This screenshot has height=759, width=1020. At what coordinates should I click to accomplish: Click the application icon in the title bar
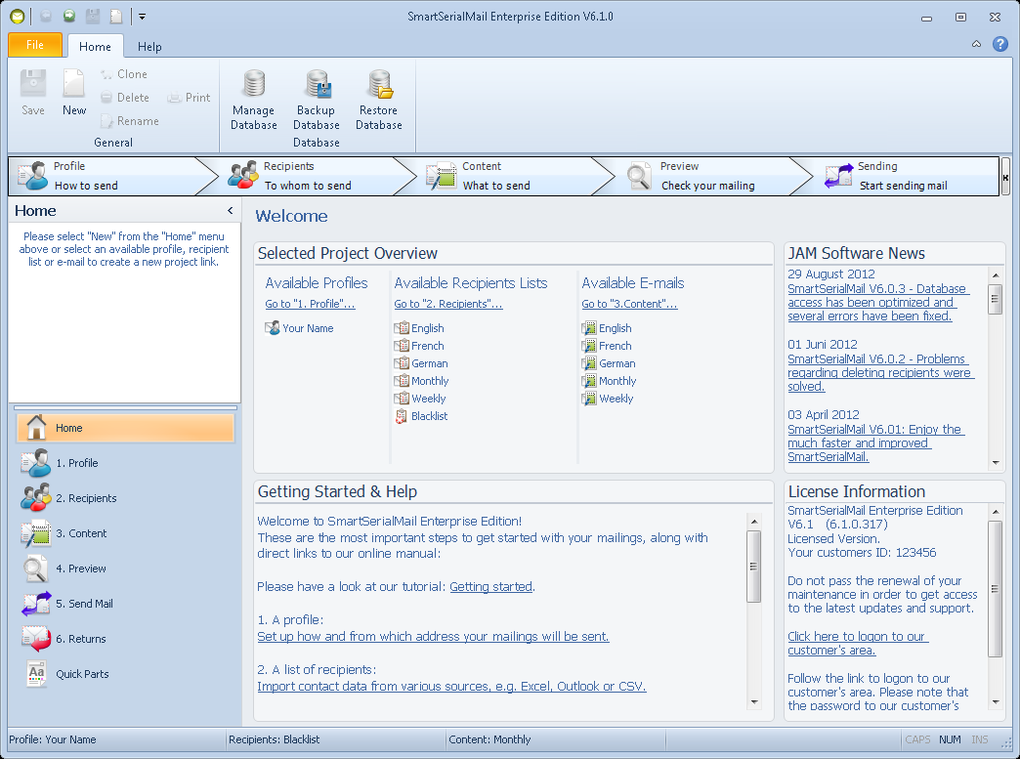pyautogui.click(x=18, y=16)
